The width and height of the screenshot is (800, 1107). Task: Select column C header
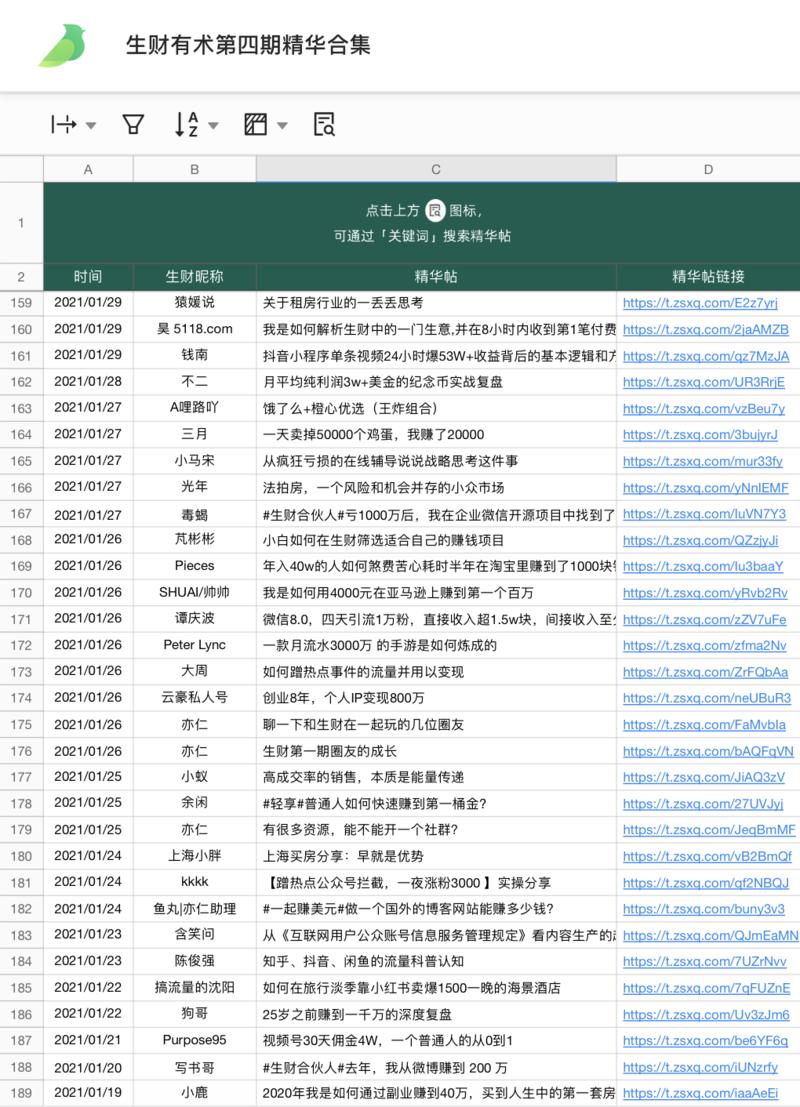coord(435,169)
